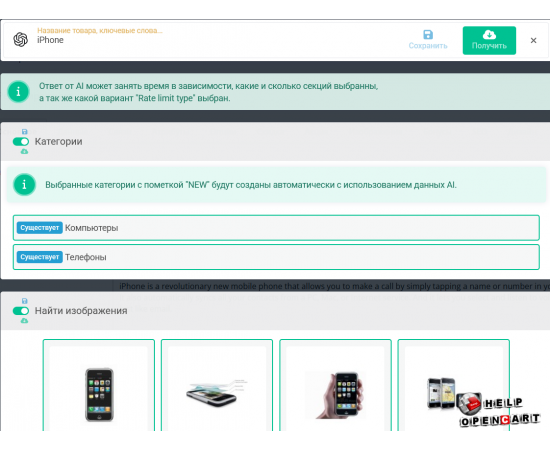This screenshot has height=450, width=550.
Task: Toggle the Категории section switch
Action: click(x=21, y=142)
